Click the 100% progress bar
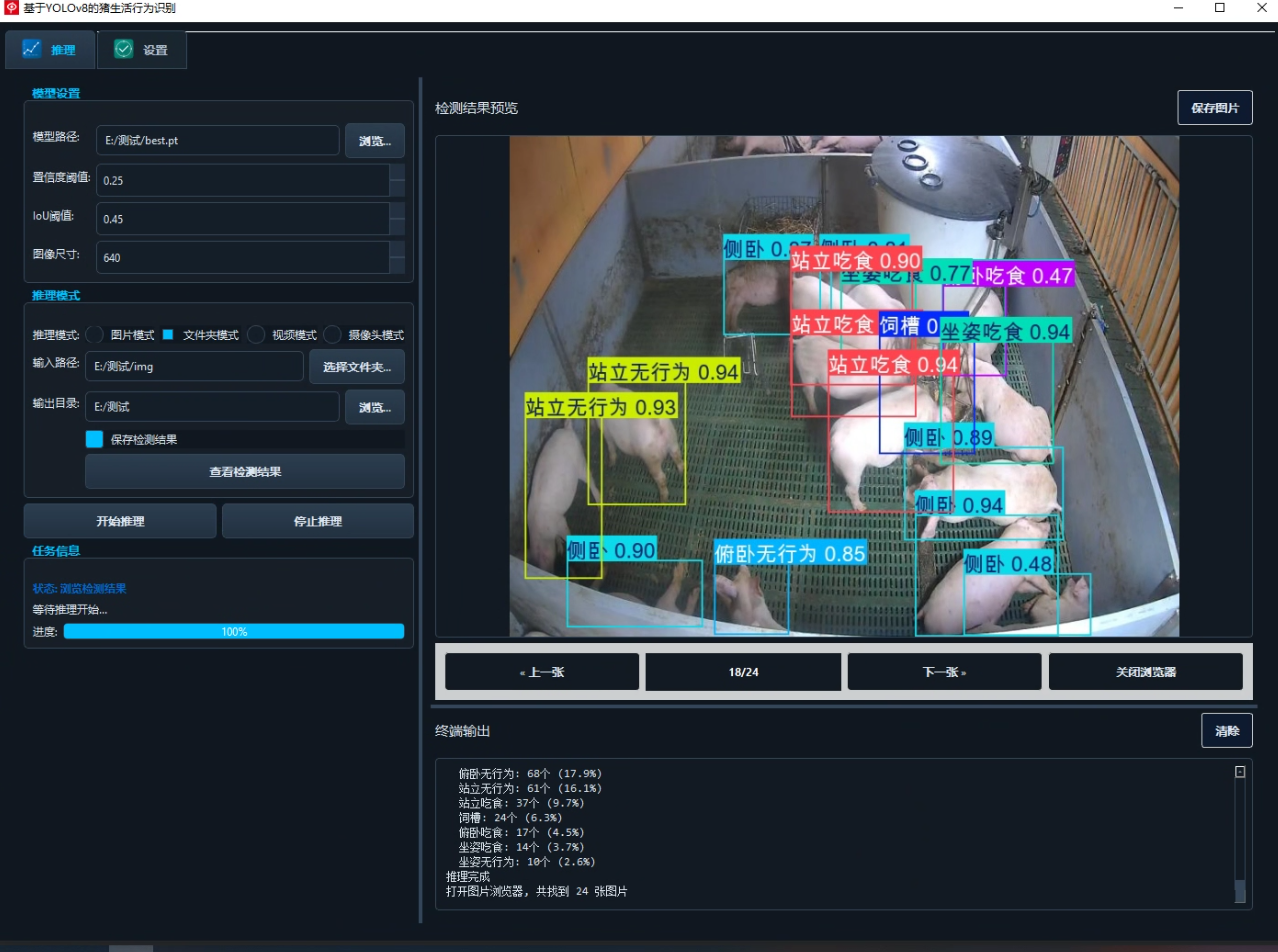This screenshot has width=1278, height=952. click(234, 631)
